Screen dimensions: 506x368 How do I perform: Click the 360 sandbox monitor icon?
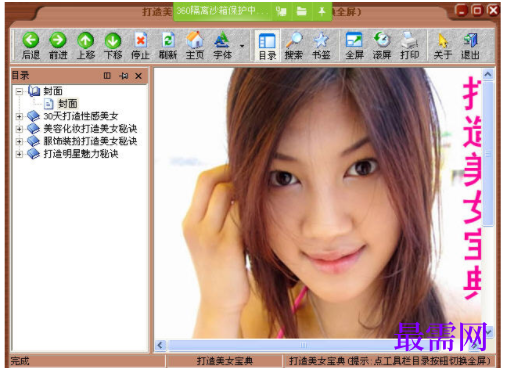coord(281,12)
